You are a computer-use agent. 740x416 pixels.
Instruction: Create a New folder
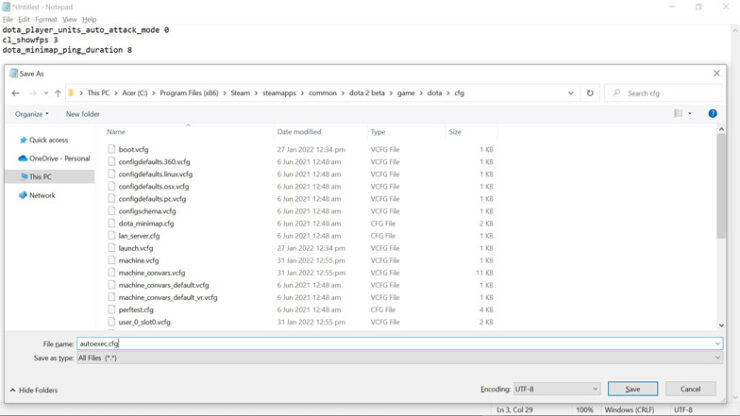click(x=83, y=114)
